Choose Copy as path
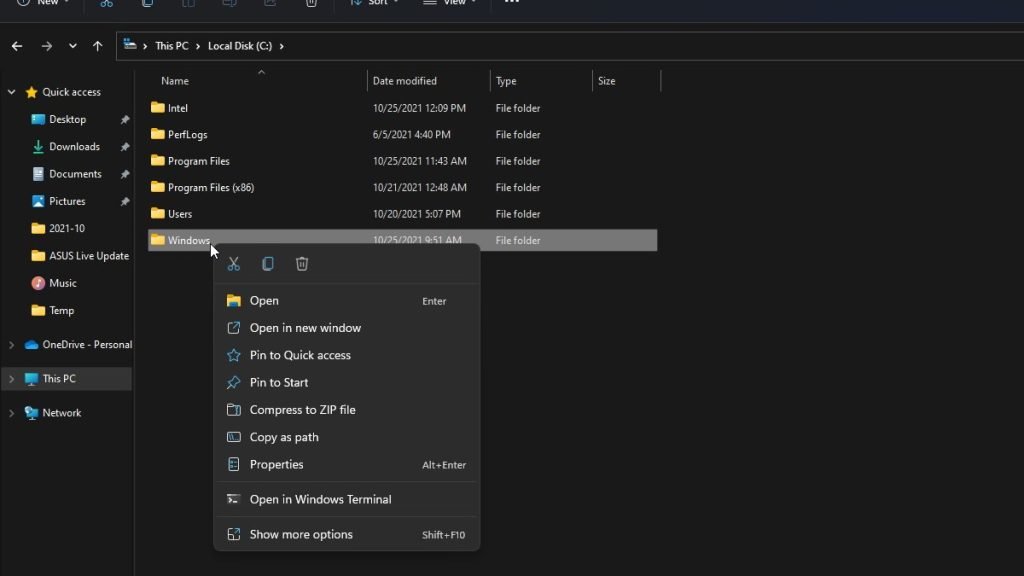 tap(347, 438)
